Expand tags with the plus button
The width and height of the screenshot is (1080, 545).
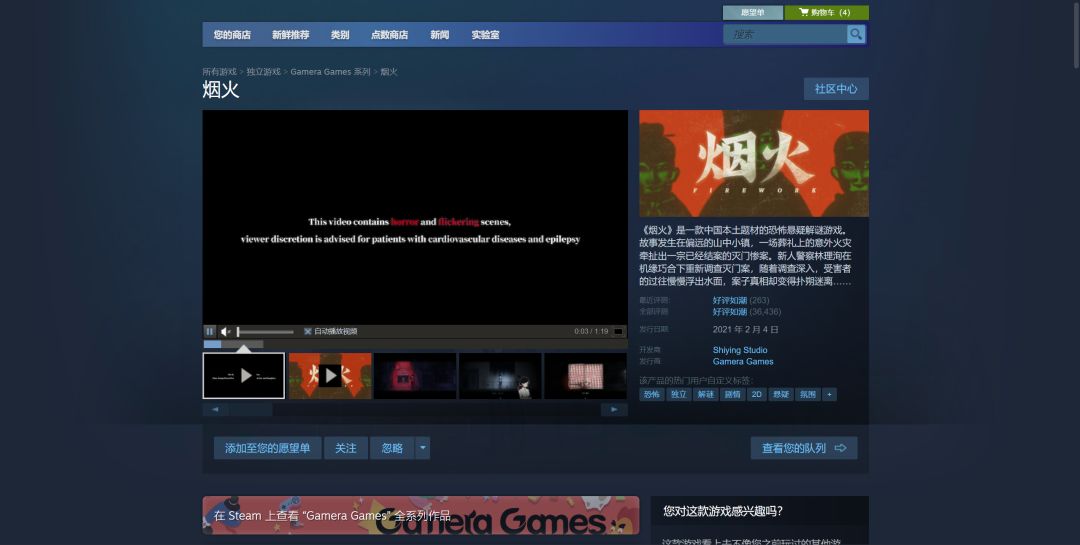coord(829,394)
